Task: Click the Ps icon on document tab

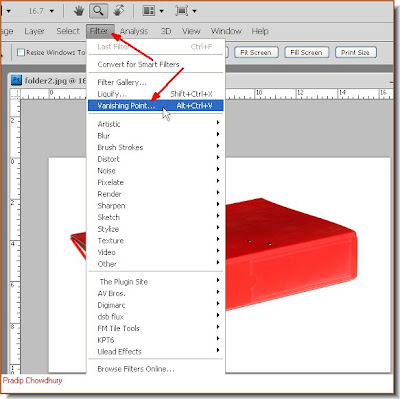Action: tap(16, 80)
